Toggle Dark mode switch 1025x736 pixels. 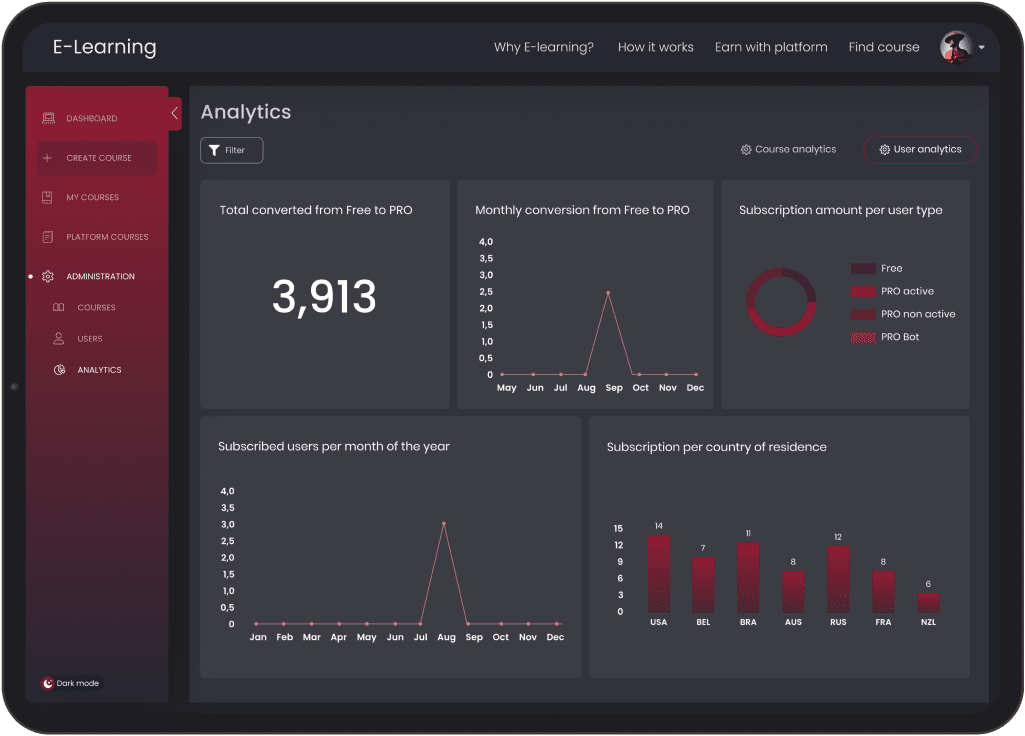click(48, 684)
